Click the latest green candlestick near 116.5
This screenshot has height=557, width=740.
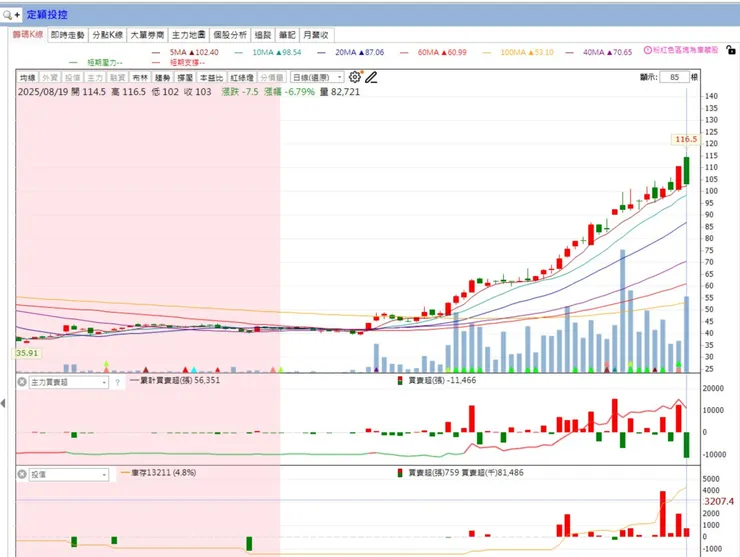[686, 171]
